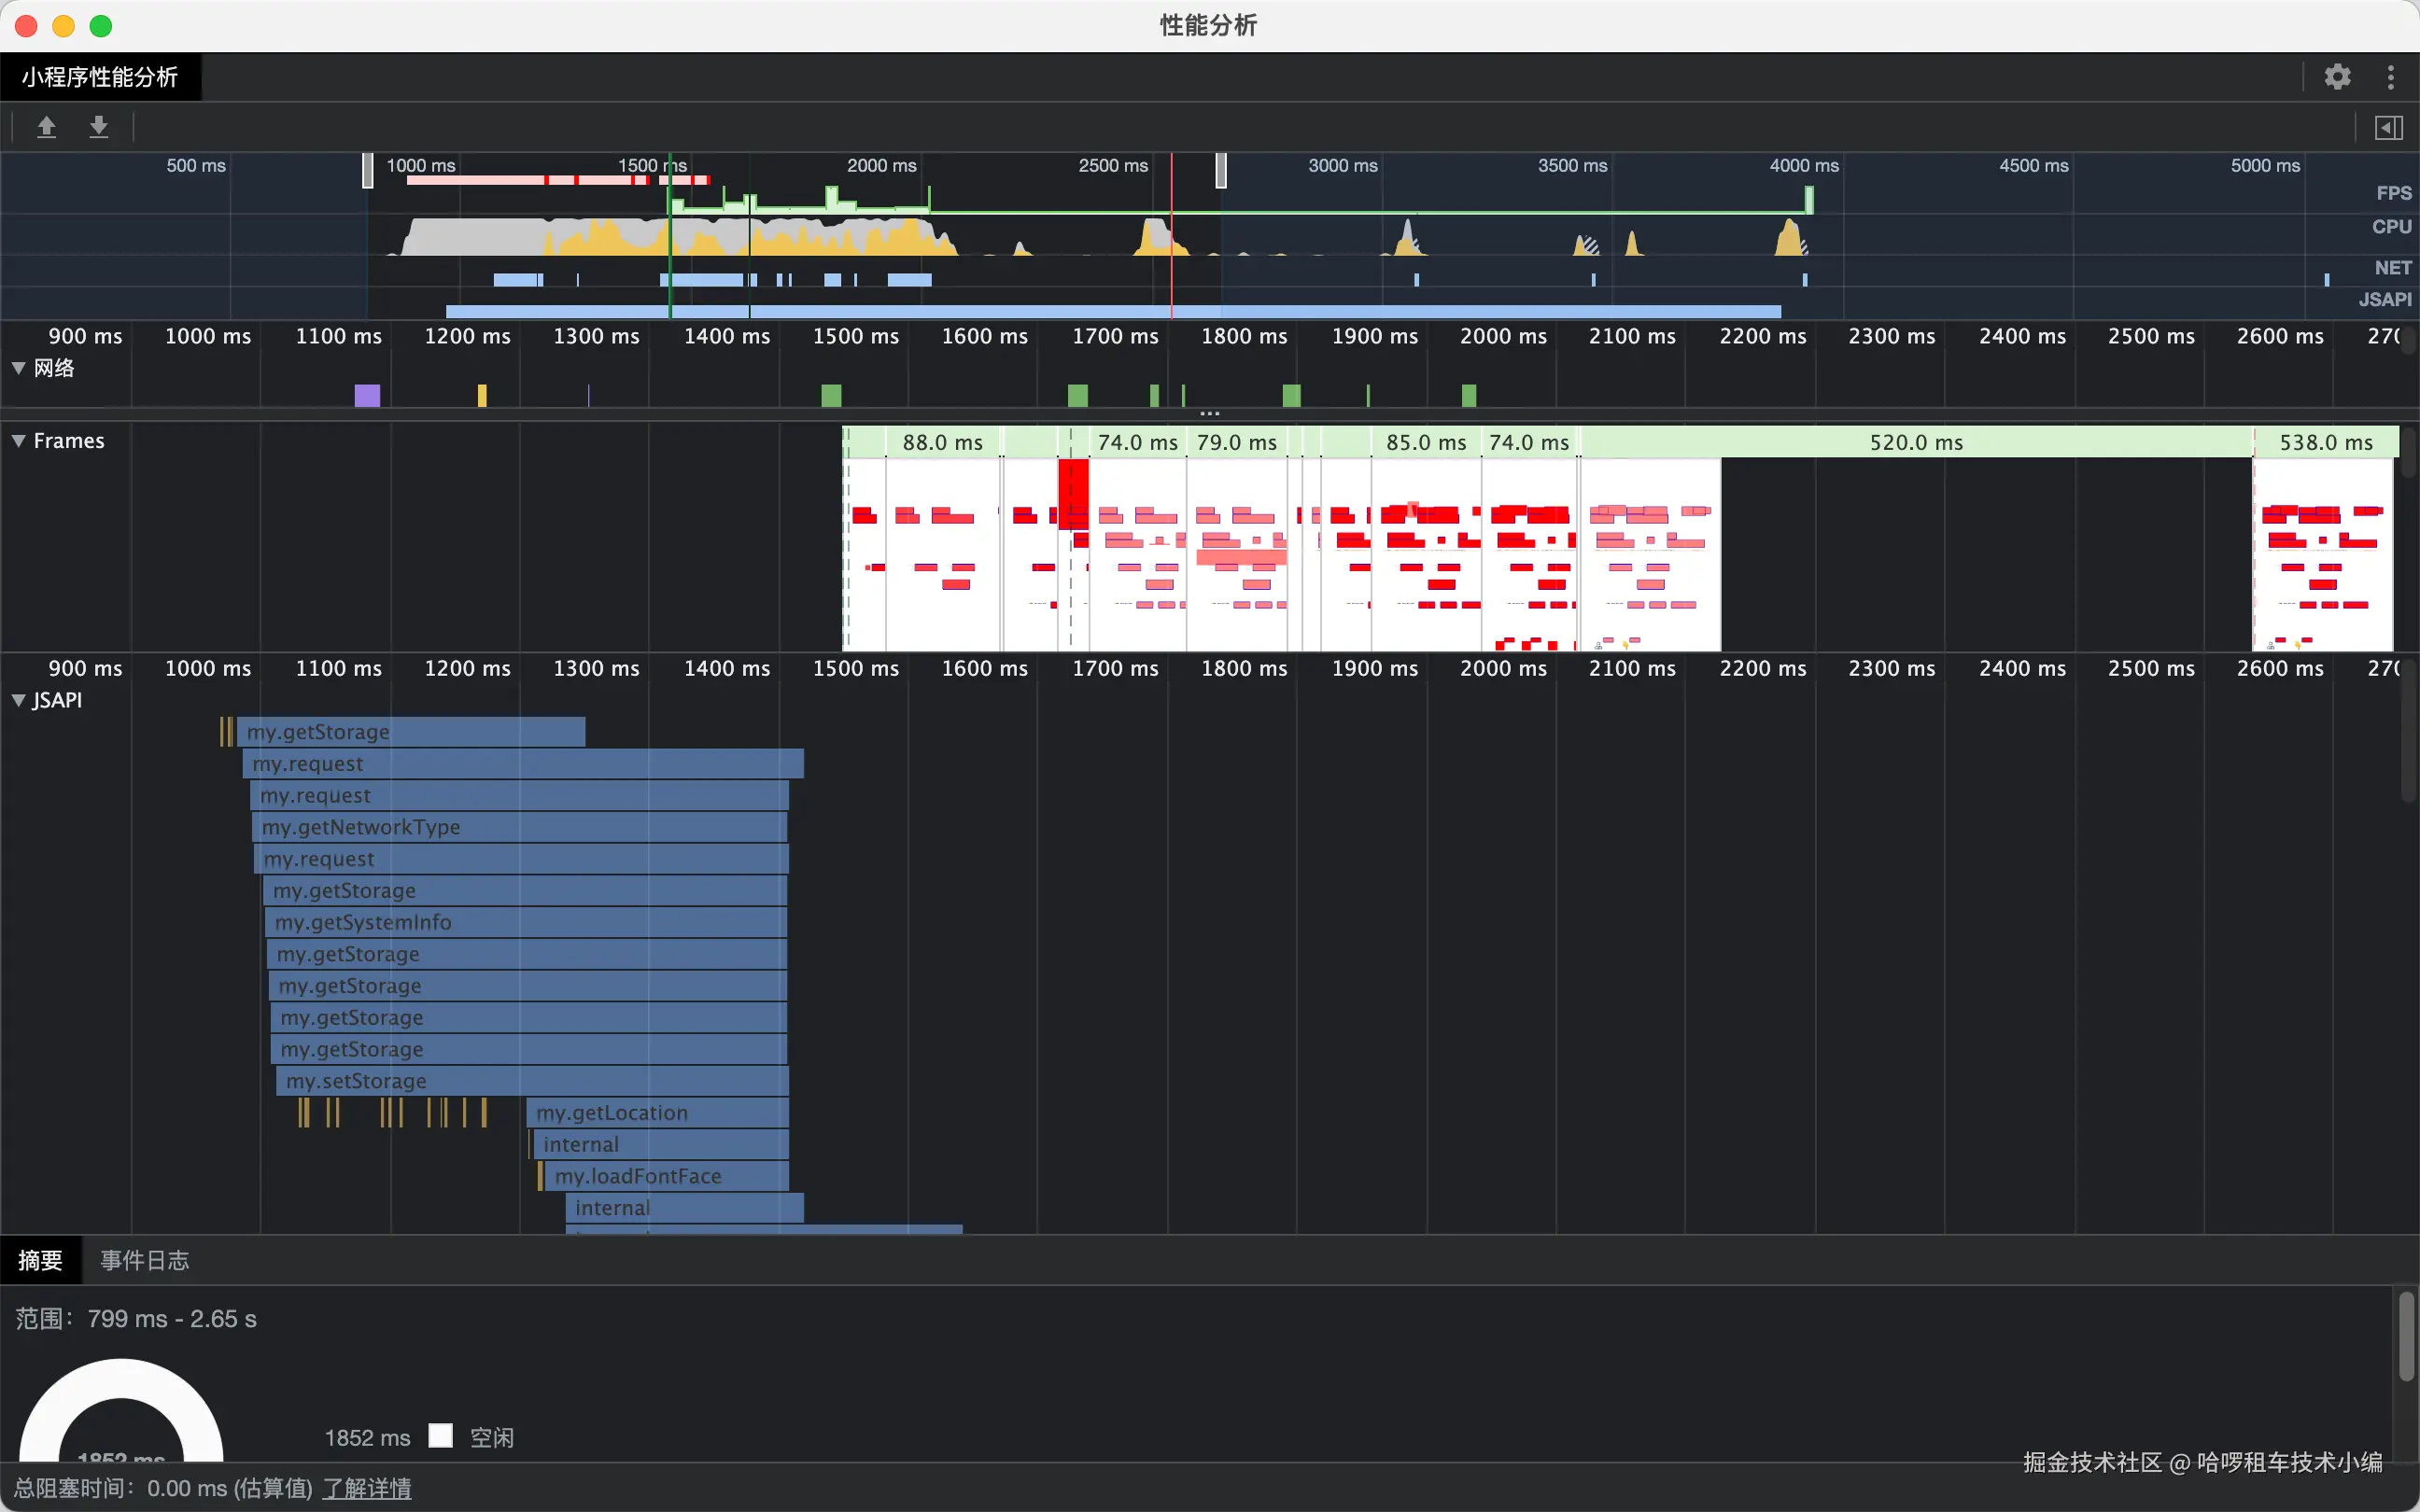Switch to the 事件日志 tab
Screen dimensions: 2420x1512
point(144,1260)
